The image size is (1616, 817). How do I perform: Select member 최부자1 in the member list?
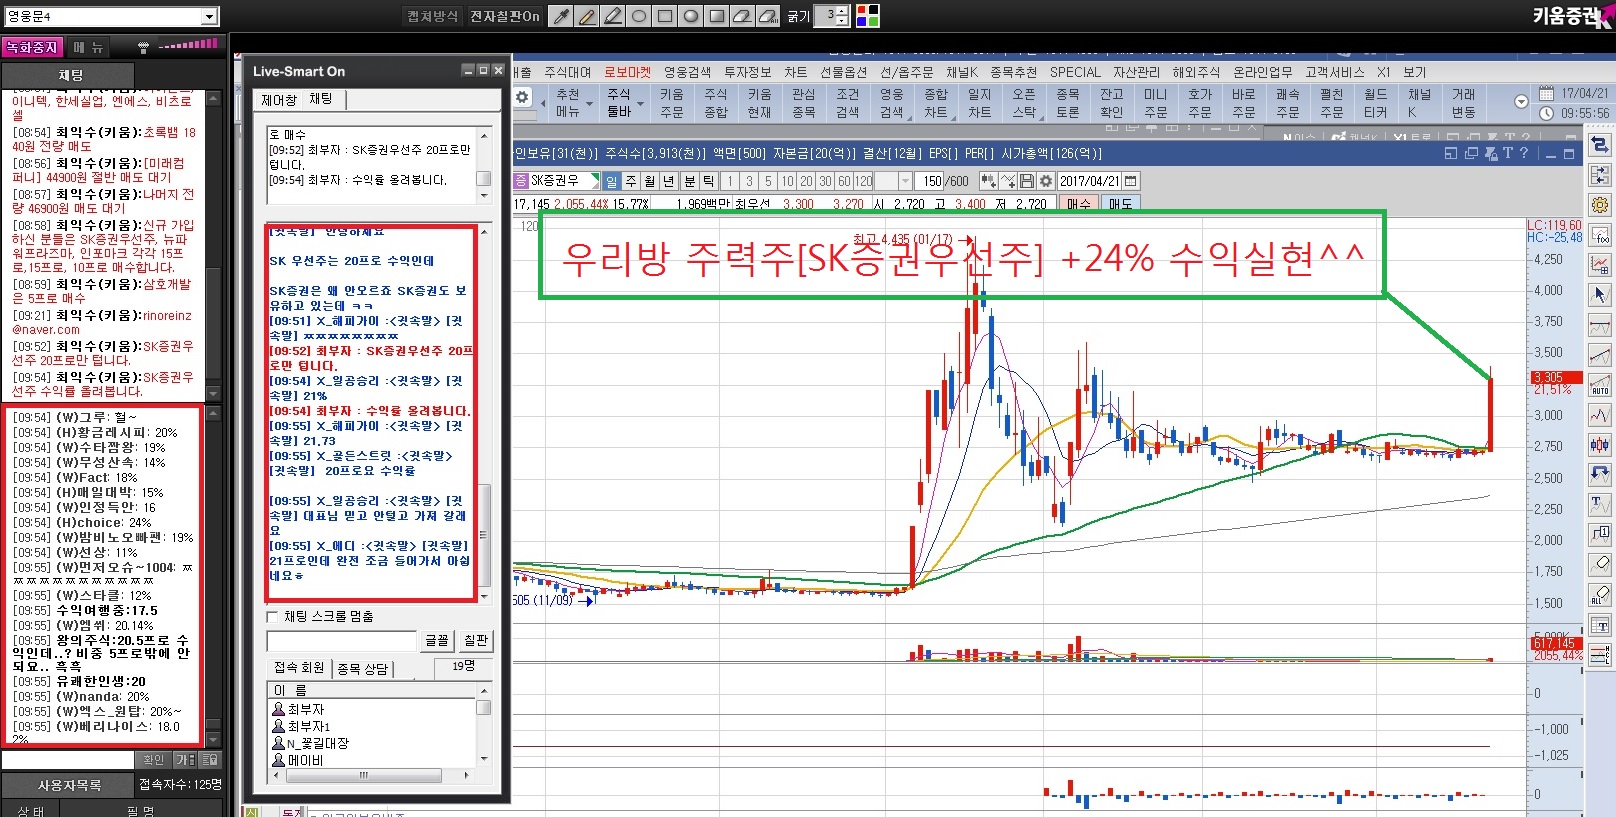pyautogui.click(x=308, y=726)
